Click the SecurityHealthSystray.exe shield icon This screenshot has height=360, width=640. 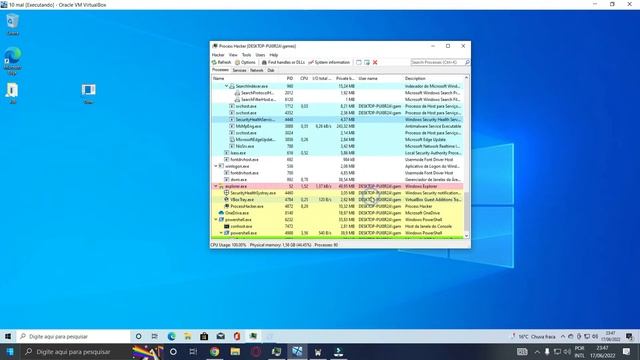(x=227, y=193)
